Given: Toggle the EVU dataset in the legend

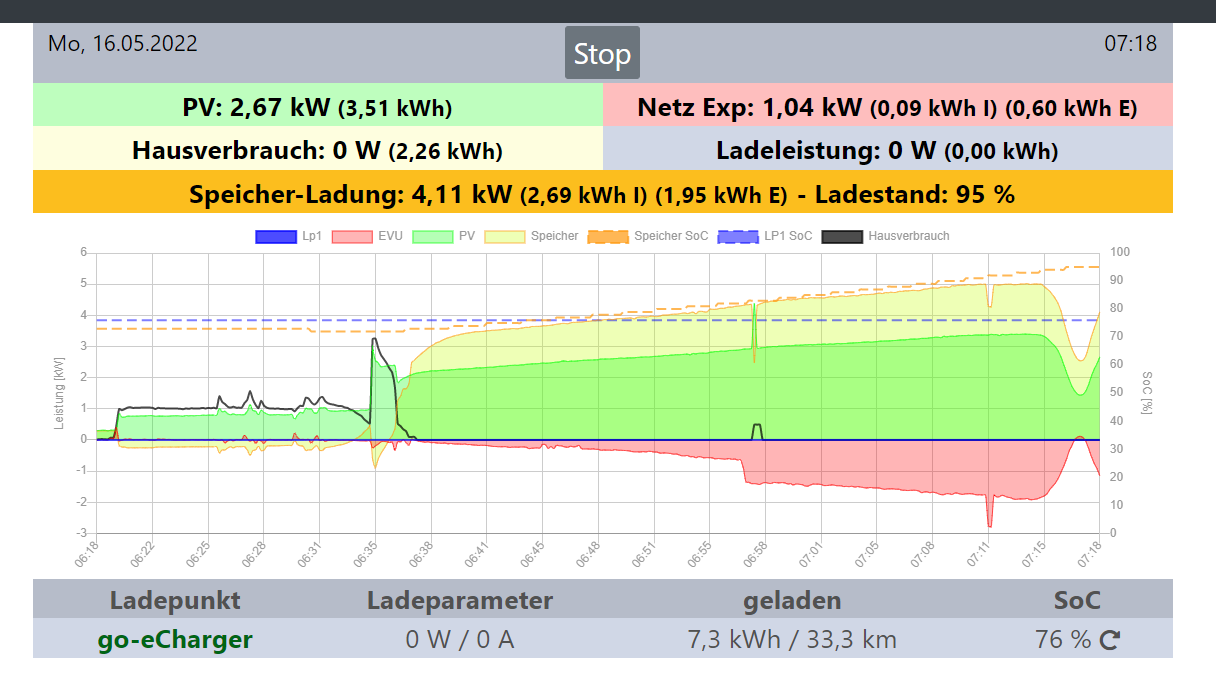Looking at the screenshot, I should [366, 236].
